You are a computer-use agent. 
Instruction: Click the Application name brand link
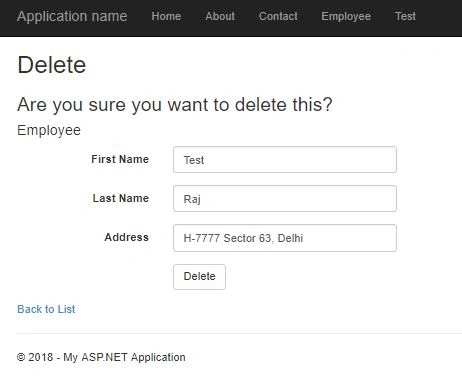pyautogui.click(x=72, y=16)
